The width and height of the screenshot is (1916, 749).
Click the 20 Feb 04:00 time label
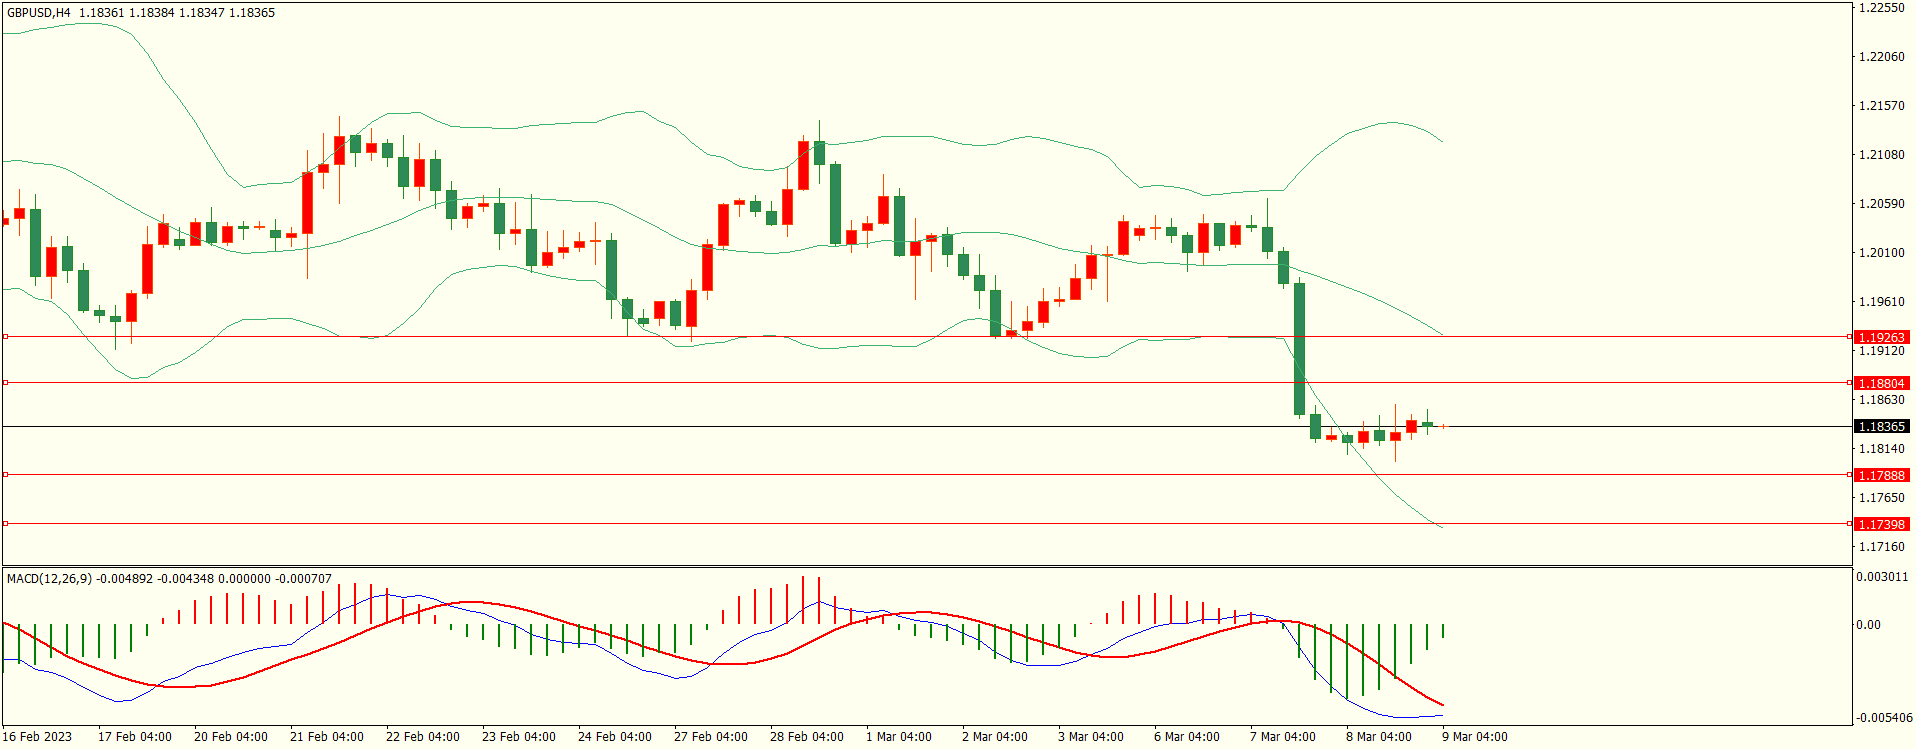tap(231, 737)
